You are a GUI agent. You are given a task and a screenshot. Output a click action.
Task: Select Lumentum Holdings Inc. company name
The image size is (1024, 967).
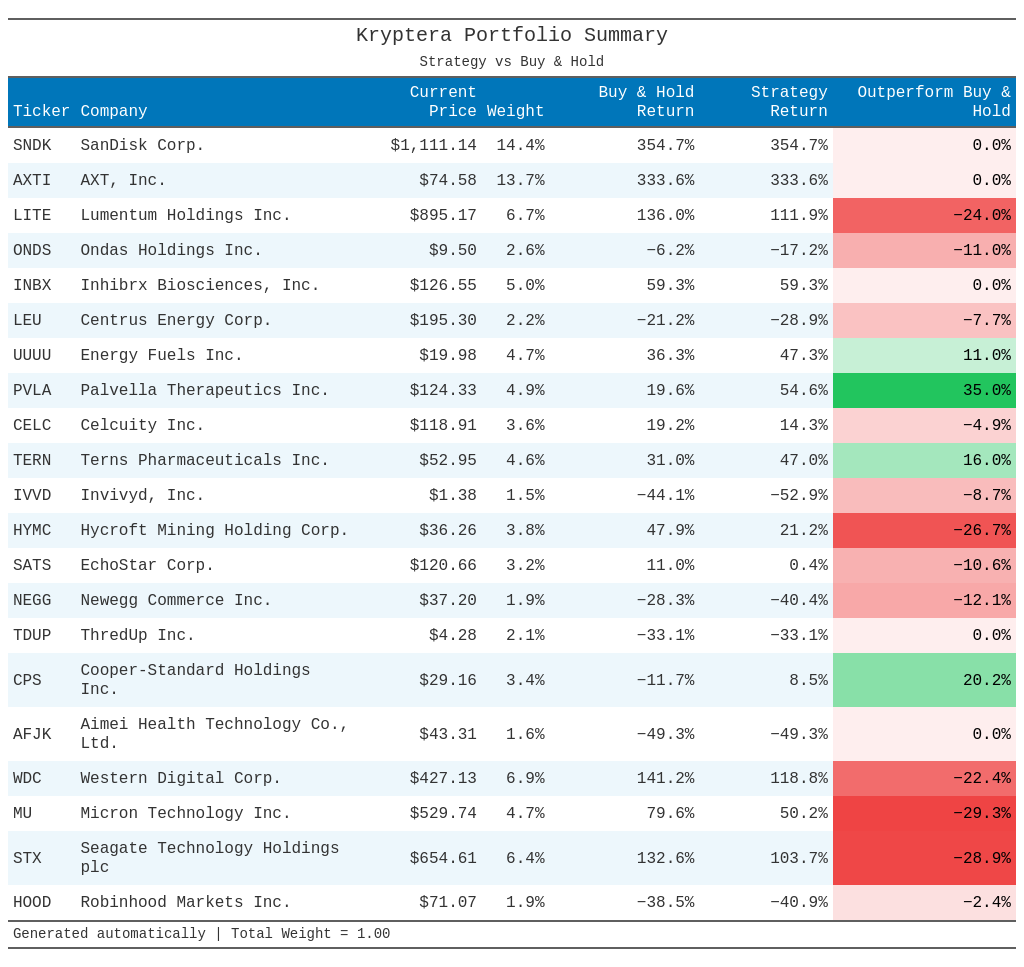185,215
